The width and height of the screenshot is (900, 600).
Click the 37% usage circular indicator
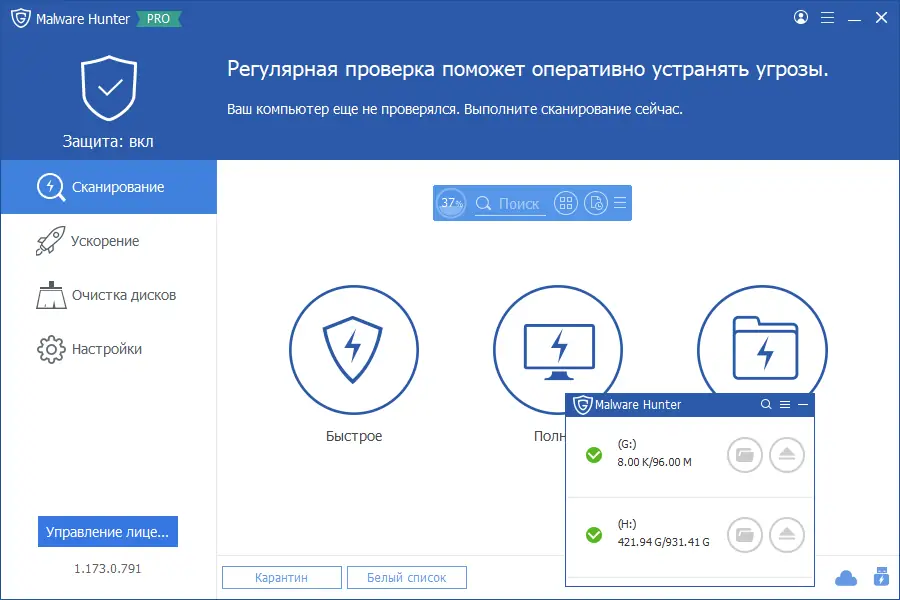[x=451, y=203]
